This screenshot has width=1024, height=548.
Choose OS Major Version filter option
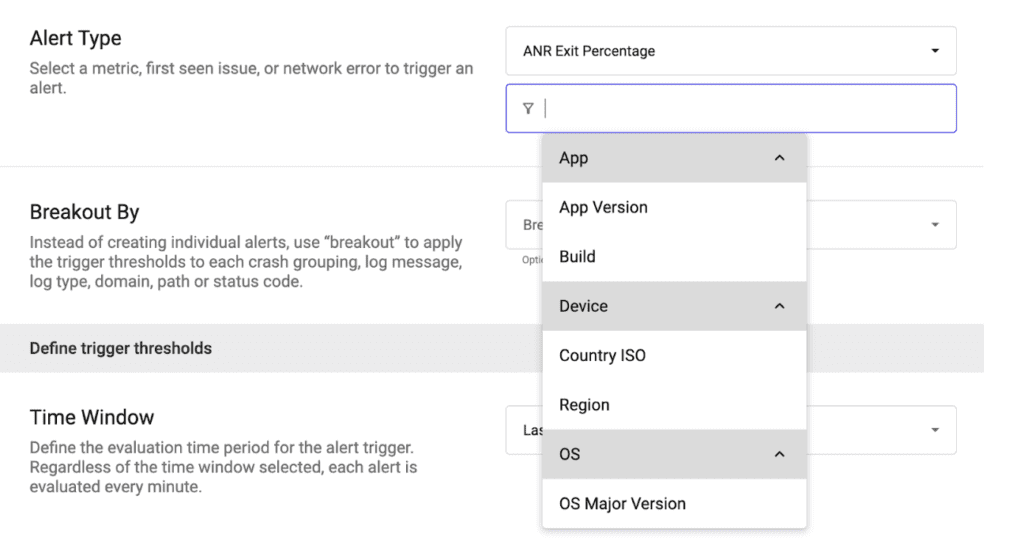pyautogui.click(x=622, y=504)
